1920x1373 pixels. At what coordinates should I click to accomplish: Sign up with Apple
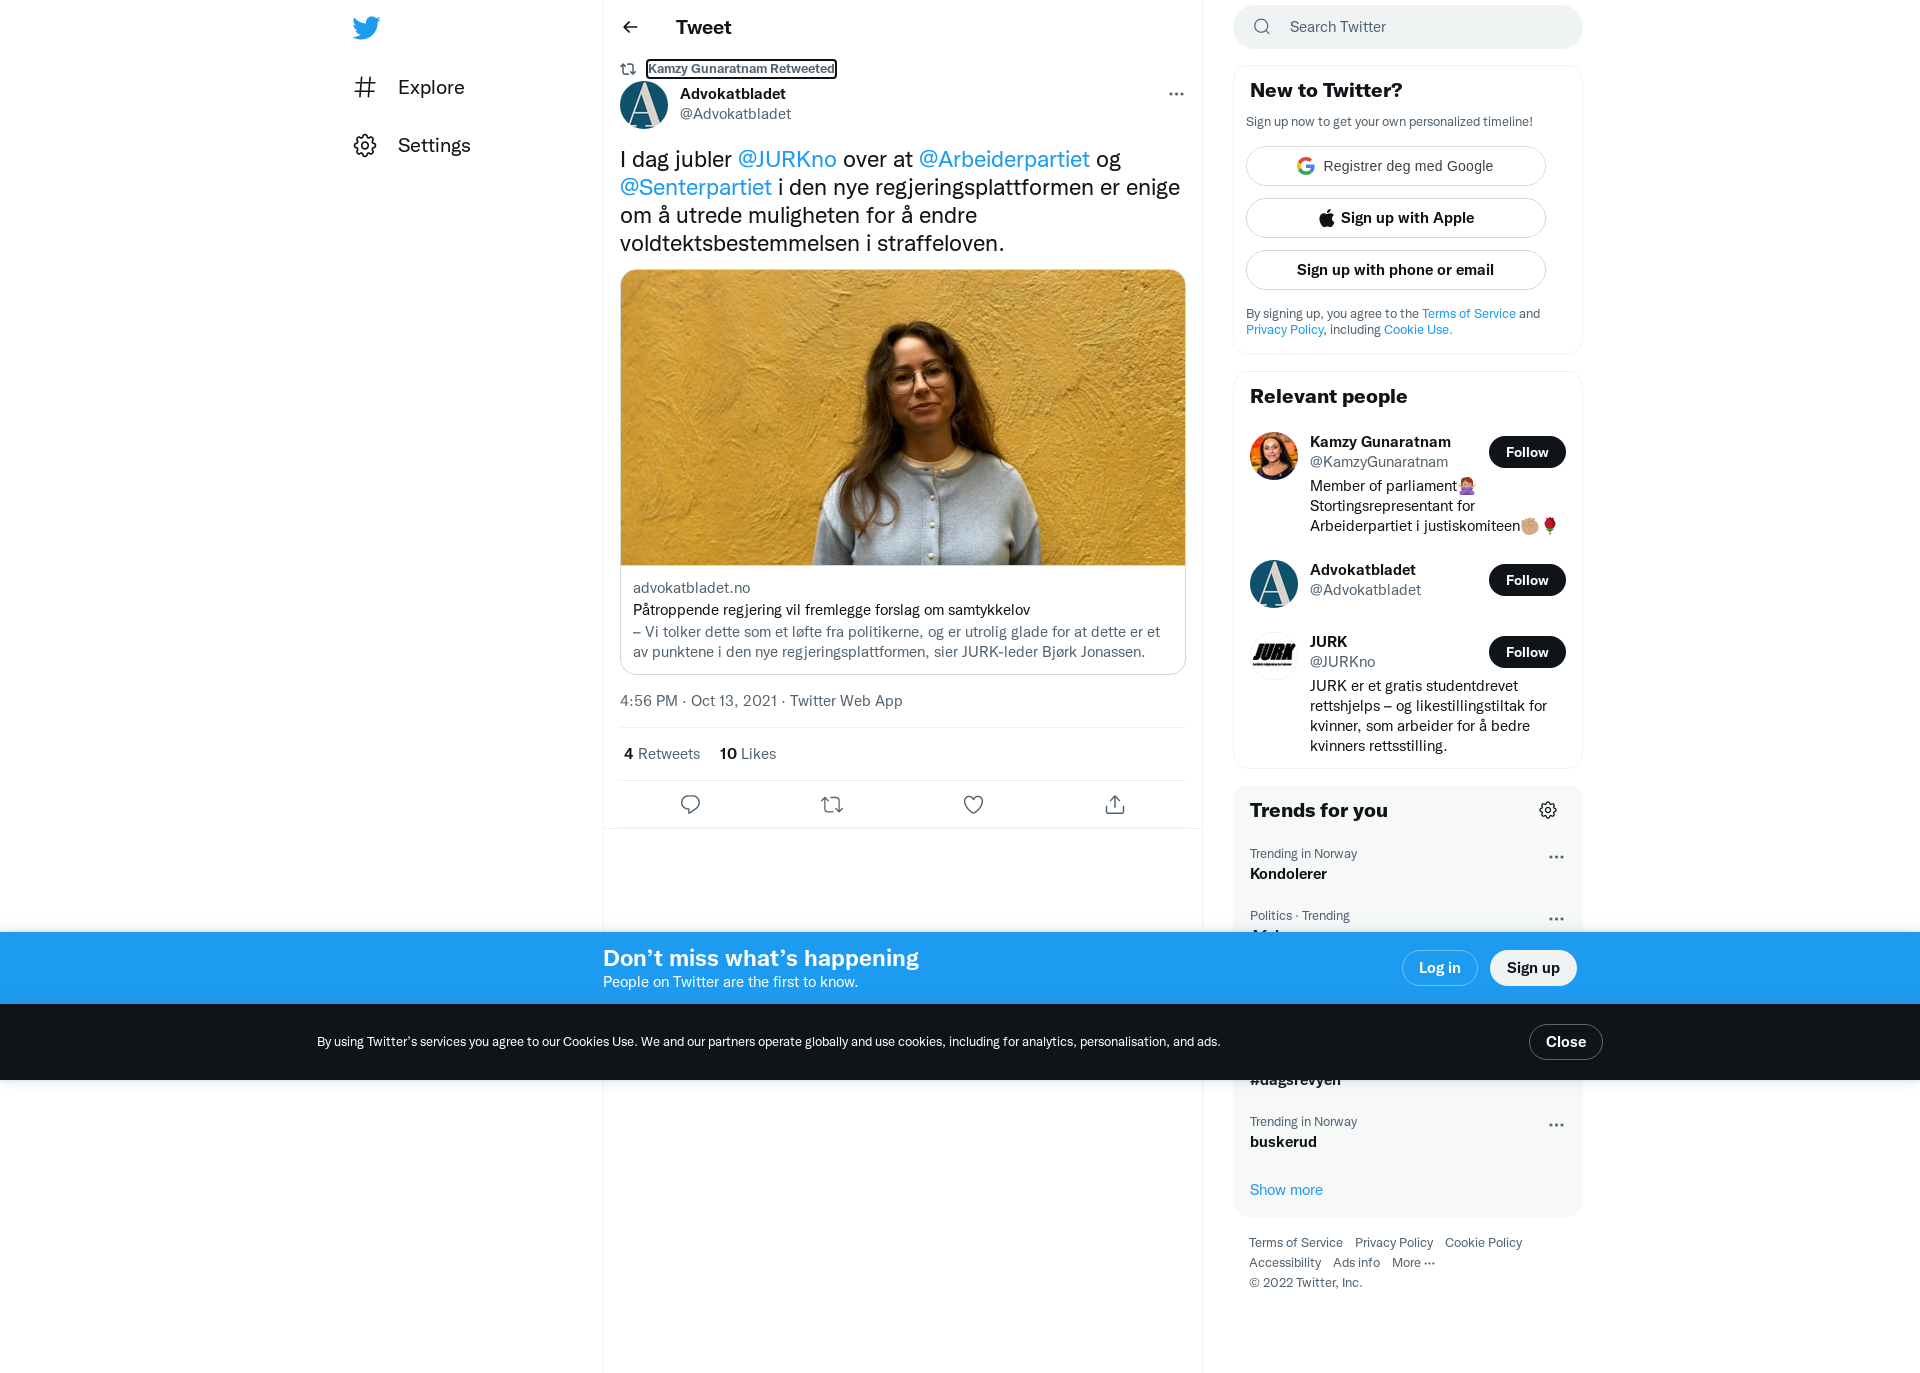(1396, 218)
